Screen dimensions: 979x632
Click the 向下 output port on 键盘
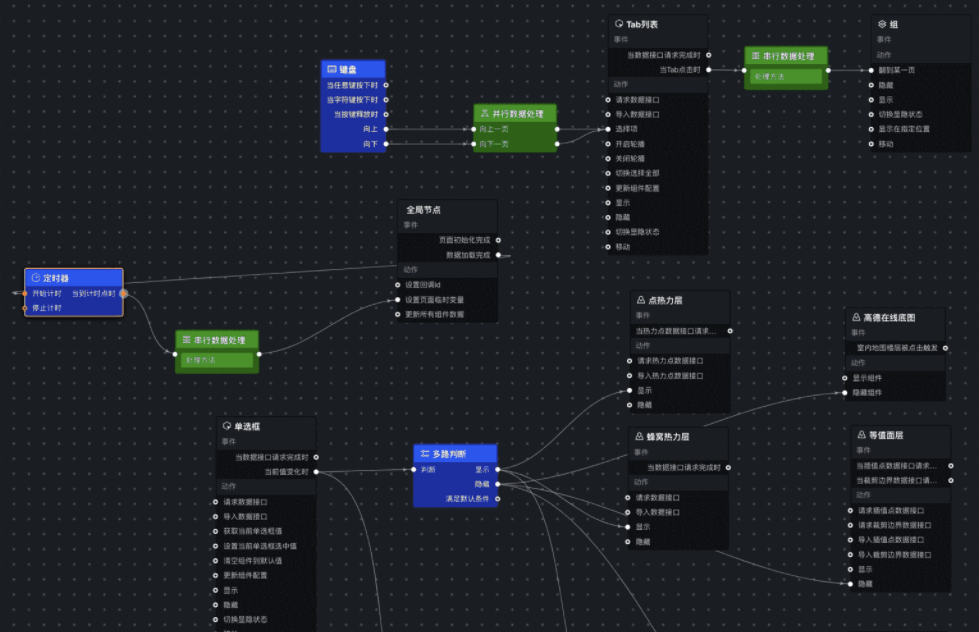pos(386,144)
